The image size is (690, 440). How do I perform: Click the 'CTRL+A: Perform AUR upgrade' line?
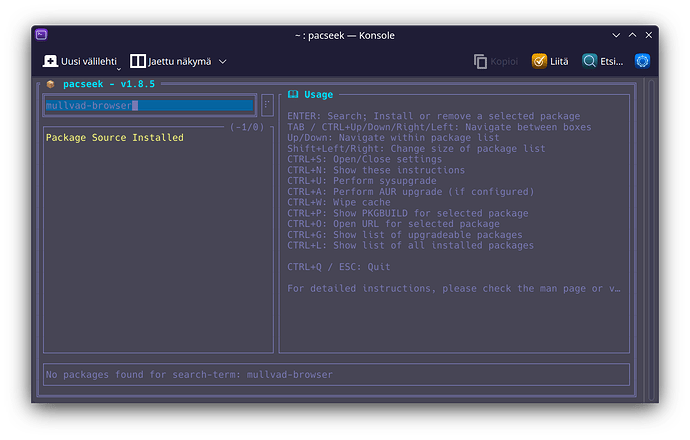click(x=411, y=192)
